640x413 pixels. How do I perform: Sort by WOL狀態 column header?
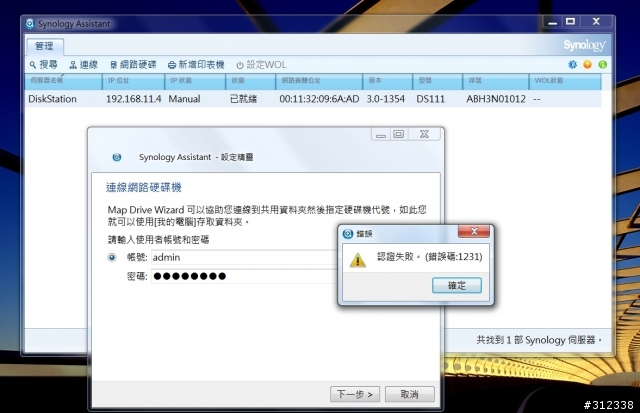[x=565, y=81]
